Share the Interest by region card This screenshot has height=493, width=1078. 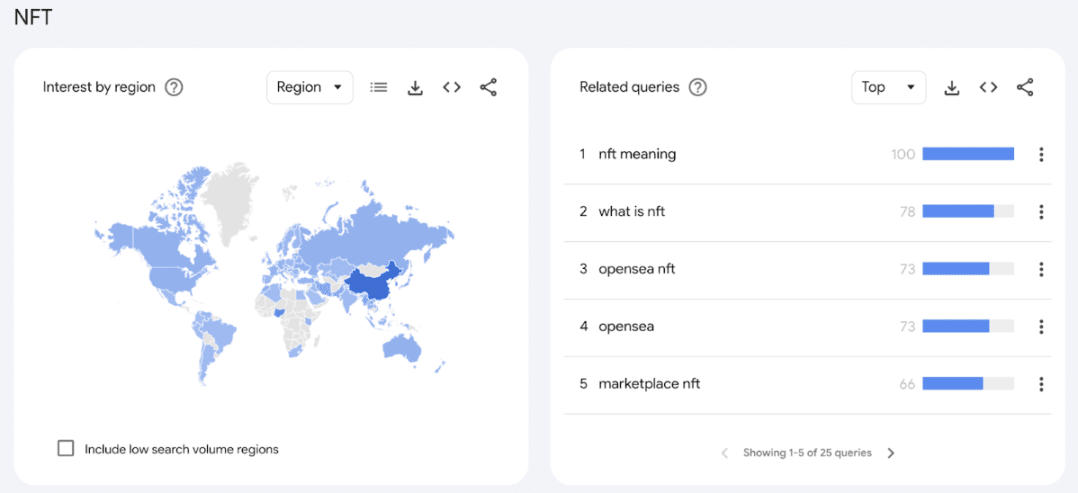(488, 87)
